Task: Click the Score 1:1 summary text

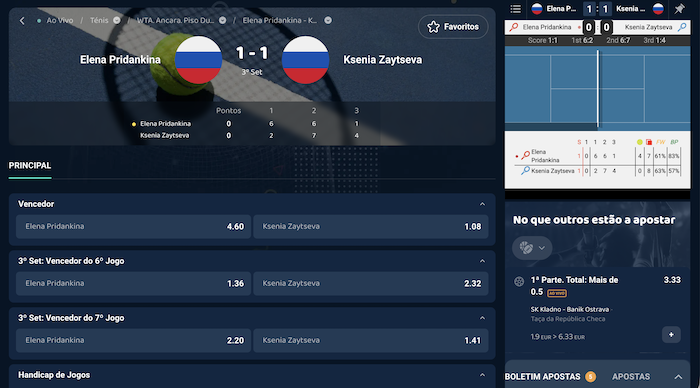Action: coord(542,40)
